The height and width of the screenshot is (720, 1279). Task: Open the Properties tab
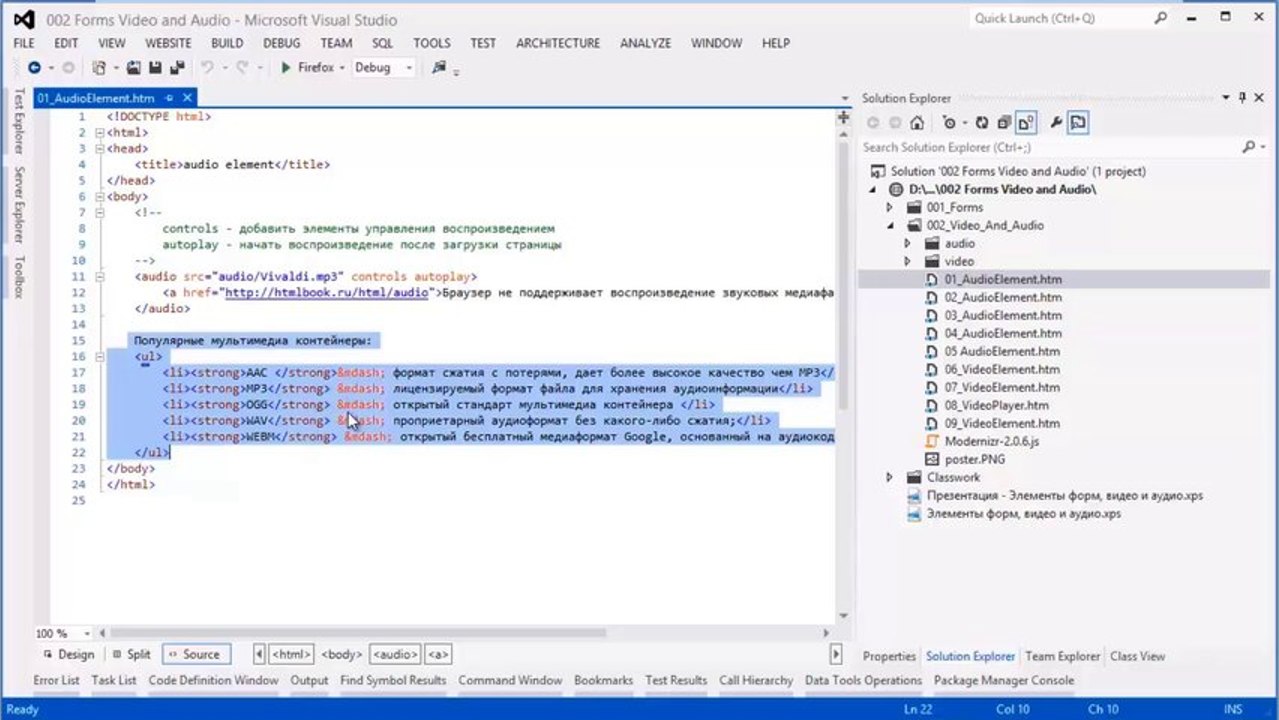(889, 656)
